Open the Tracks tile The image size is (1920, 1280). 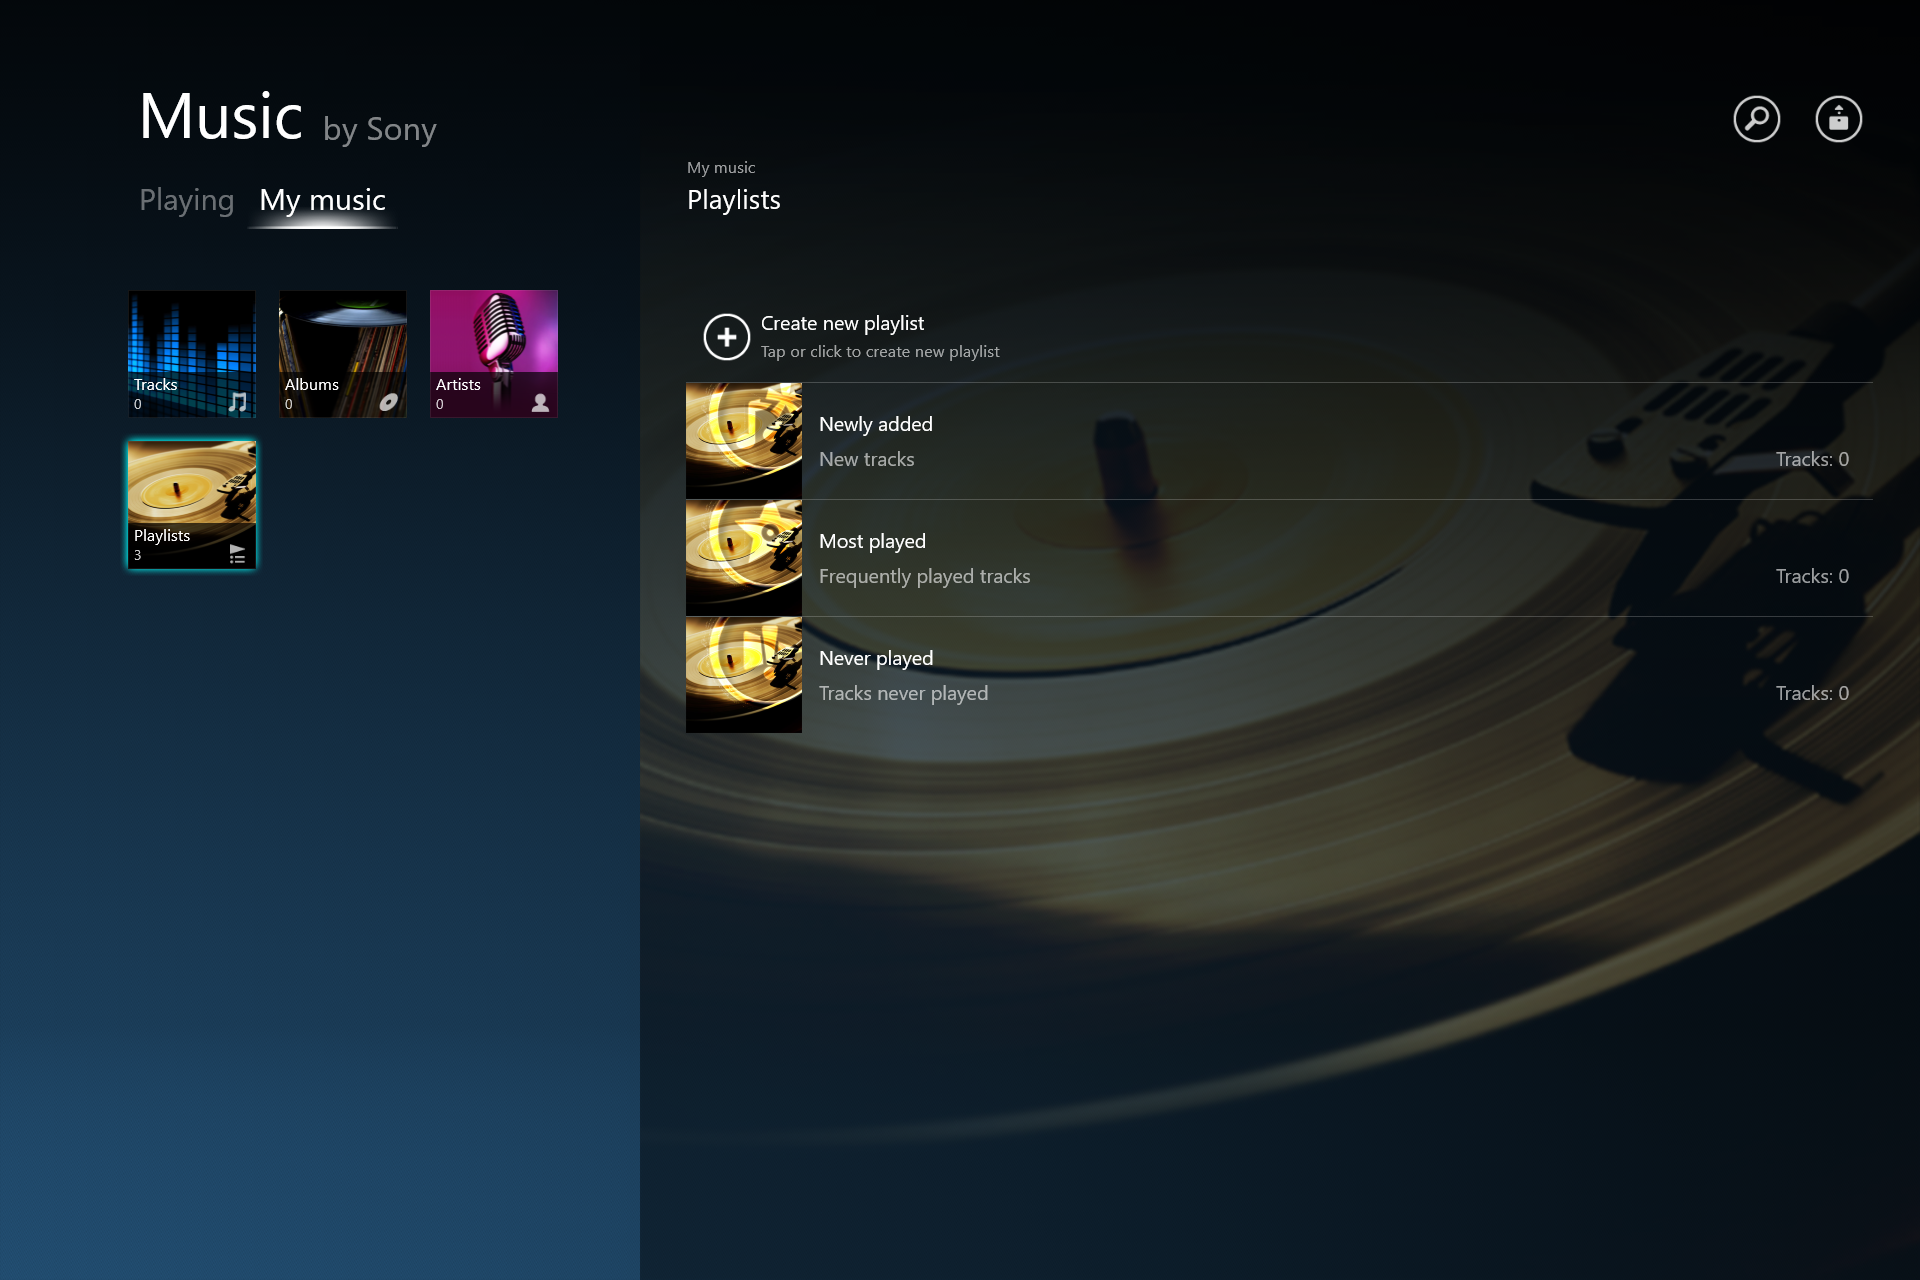point(192,354)
